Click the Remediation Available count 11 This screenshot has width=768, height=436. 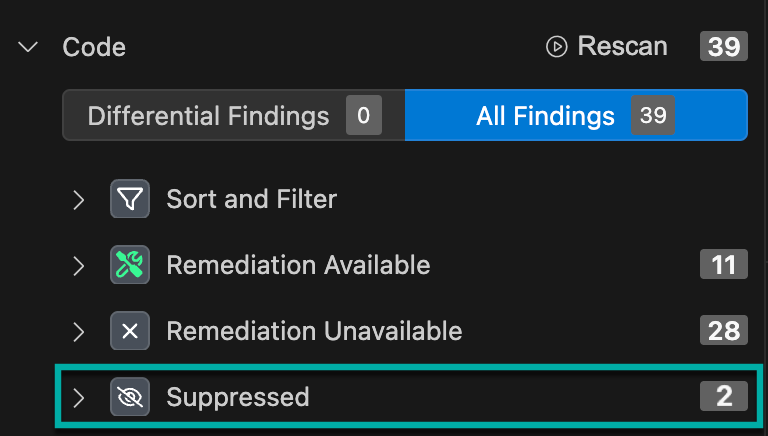click(x=723, y=265)
